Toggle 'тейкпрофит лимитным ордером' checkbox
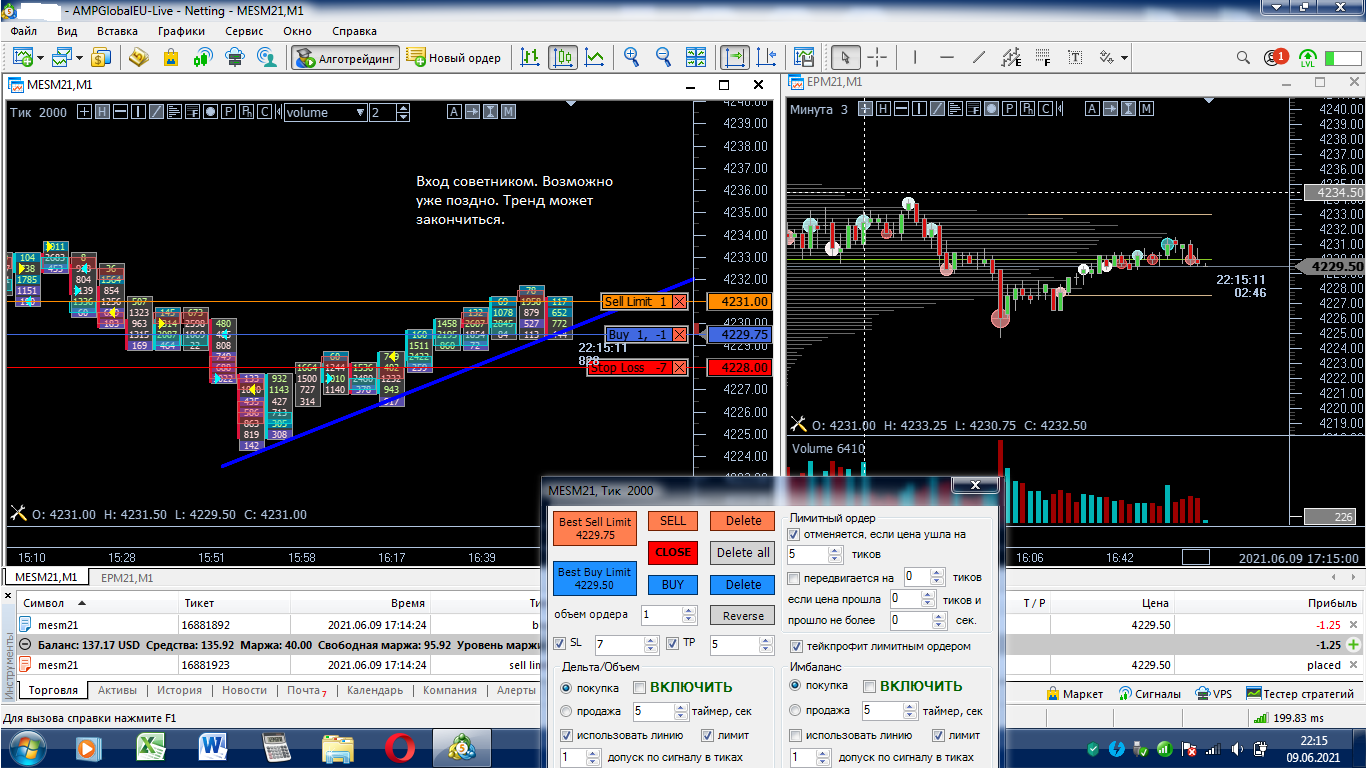Viewport: 1366px width, 768px height. tap(797, 646)
